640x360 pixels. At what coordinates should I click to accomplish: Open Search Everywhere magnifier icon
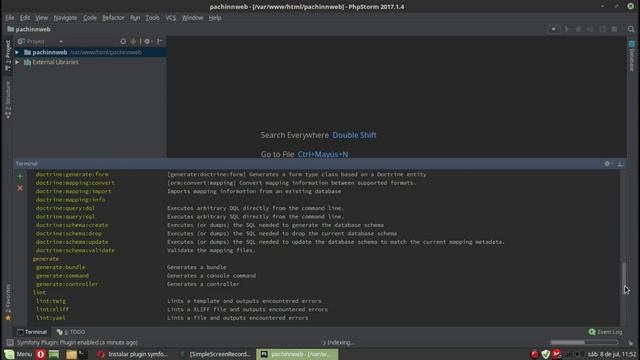631,29
